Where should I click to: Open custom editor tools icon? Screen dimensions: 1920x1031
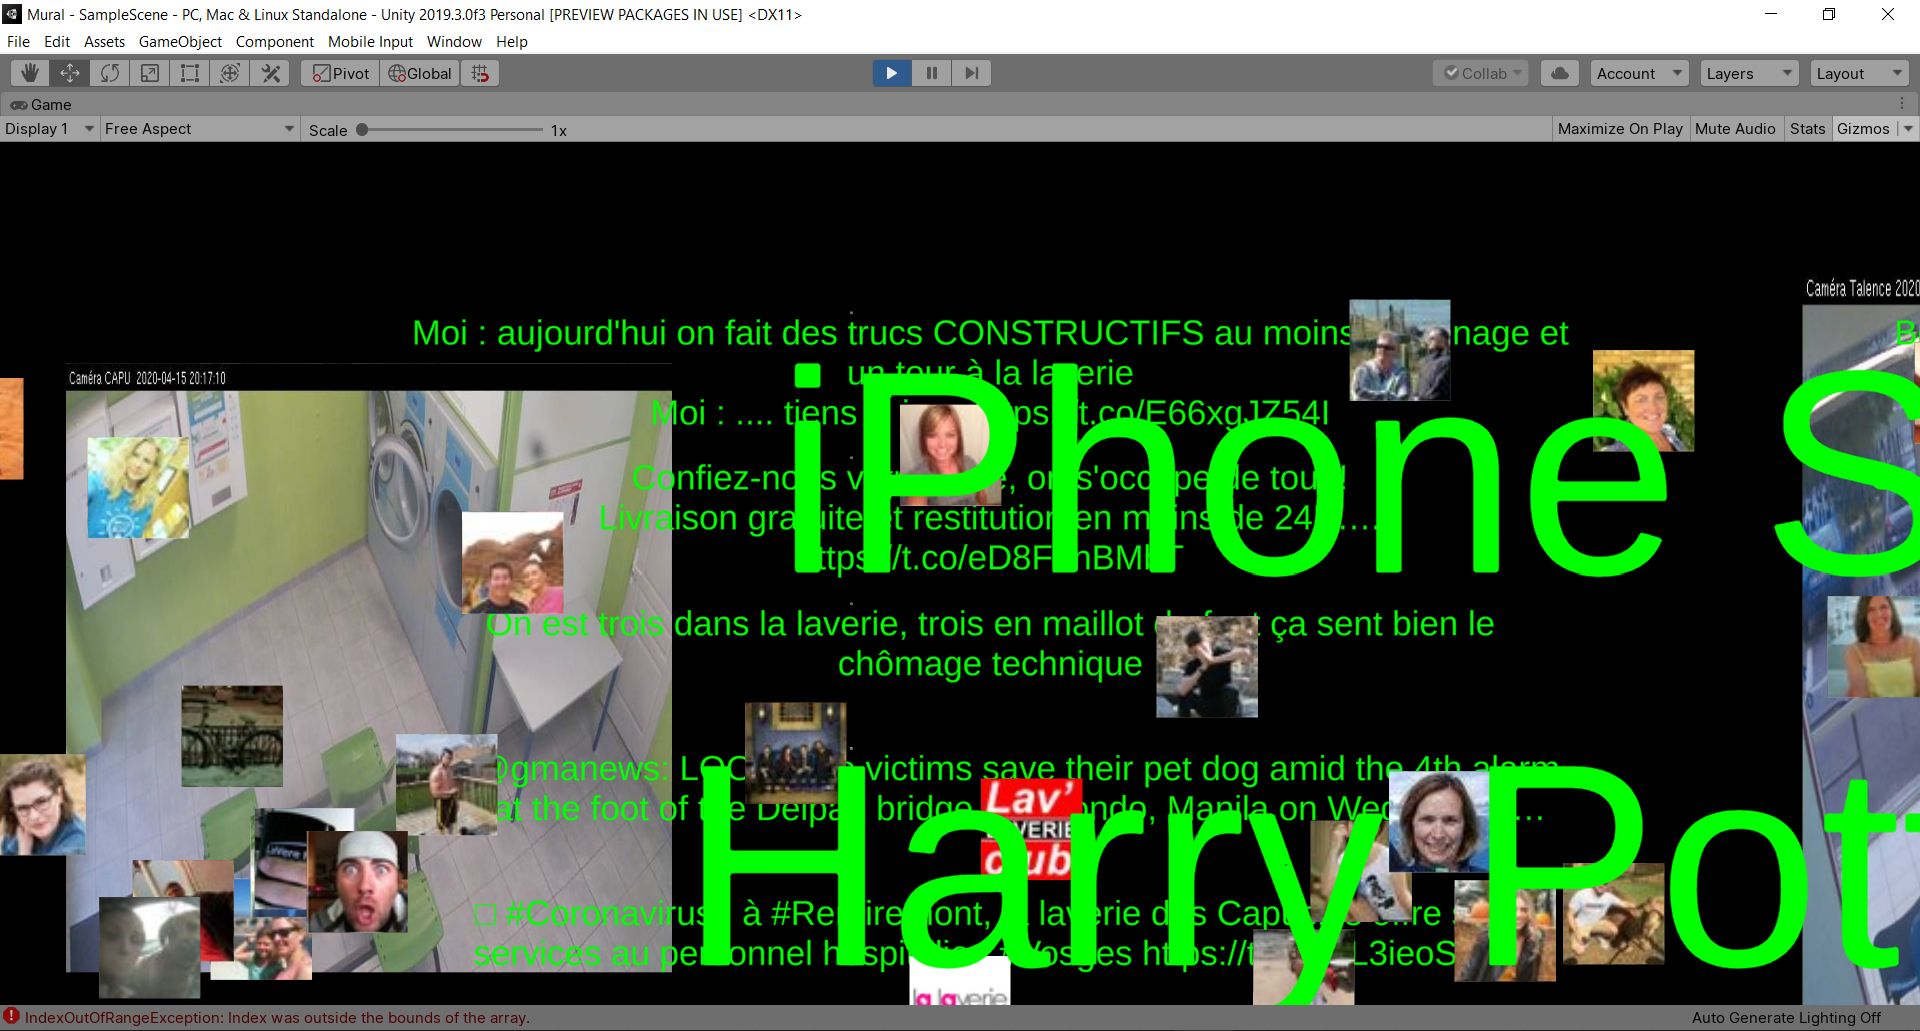point(270,73)
